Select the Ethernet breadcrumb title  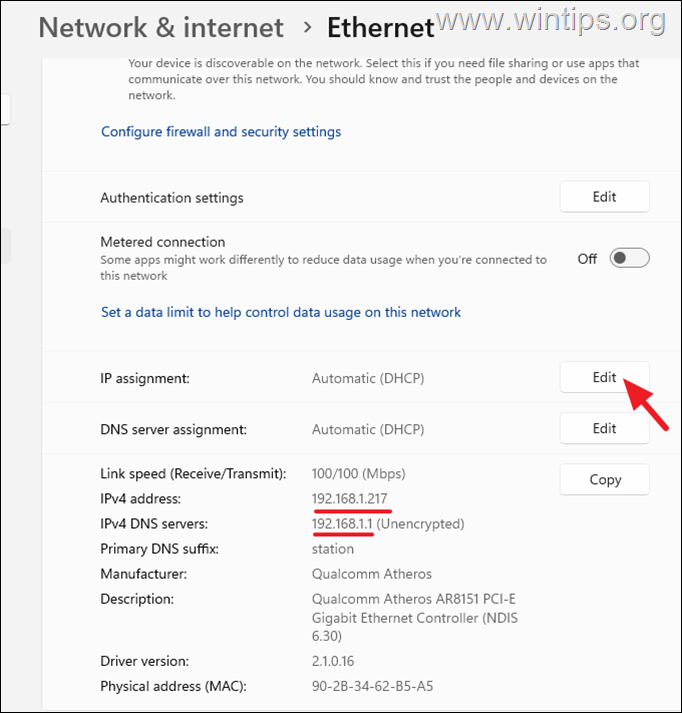click(381, 28)
